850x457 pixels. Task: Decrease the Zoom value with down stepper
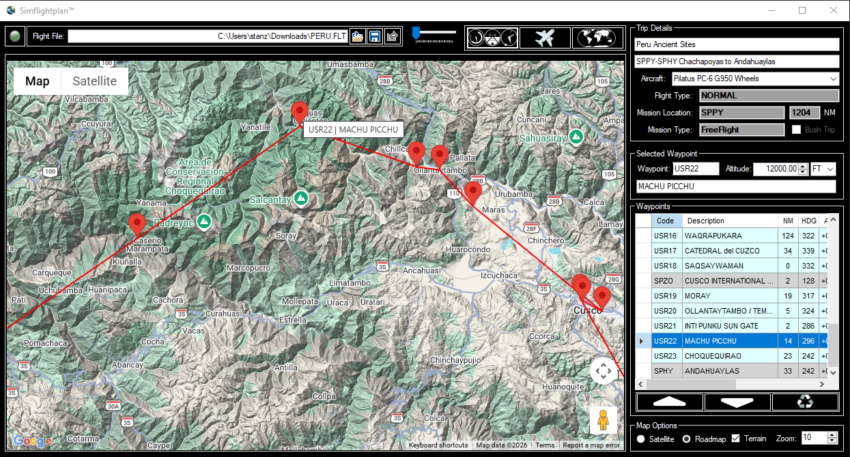click(x=832, y=441)
